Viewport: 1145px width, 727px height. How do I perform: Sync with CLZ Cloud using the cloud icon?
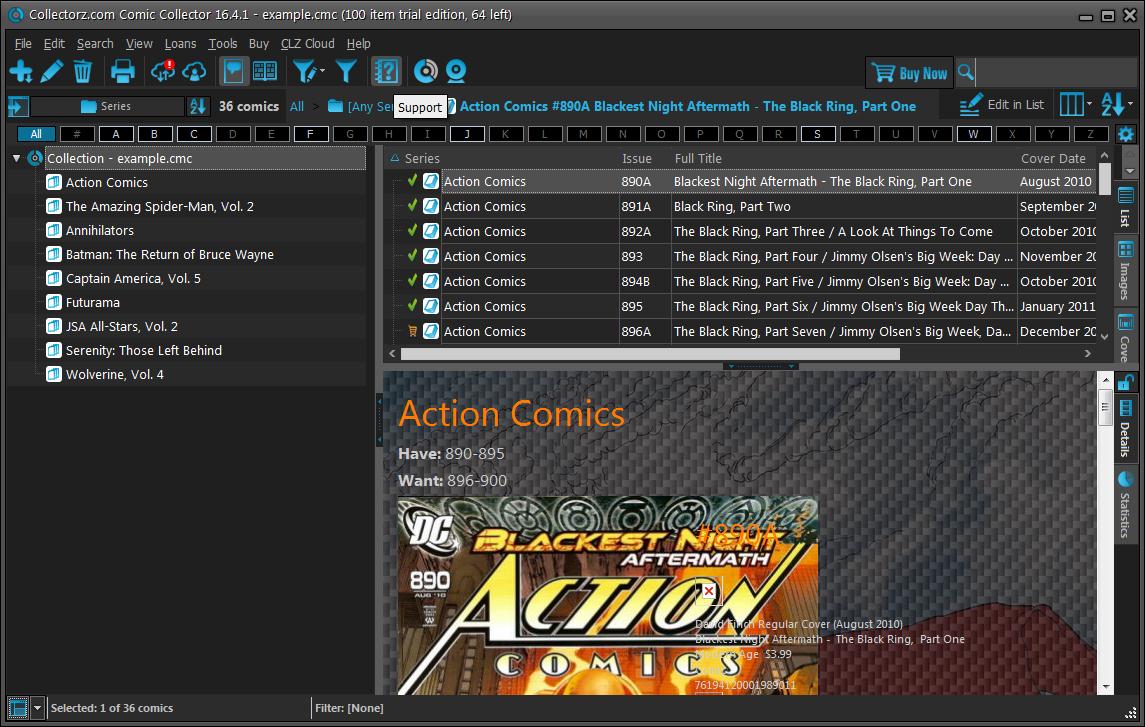(163, 70)
